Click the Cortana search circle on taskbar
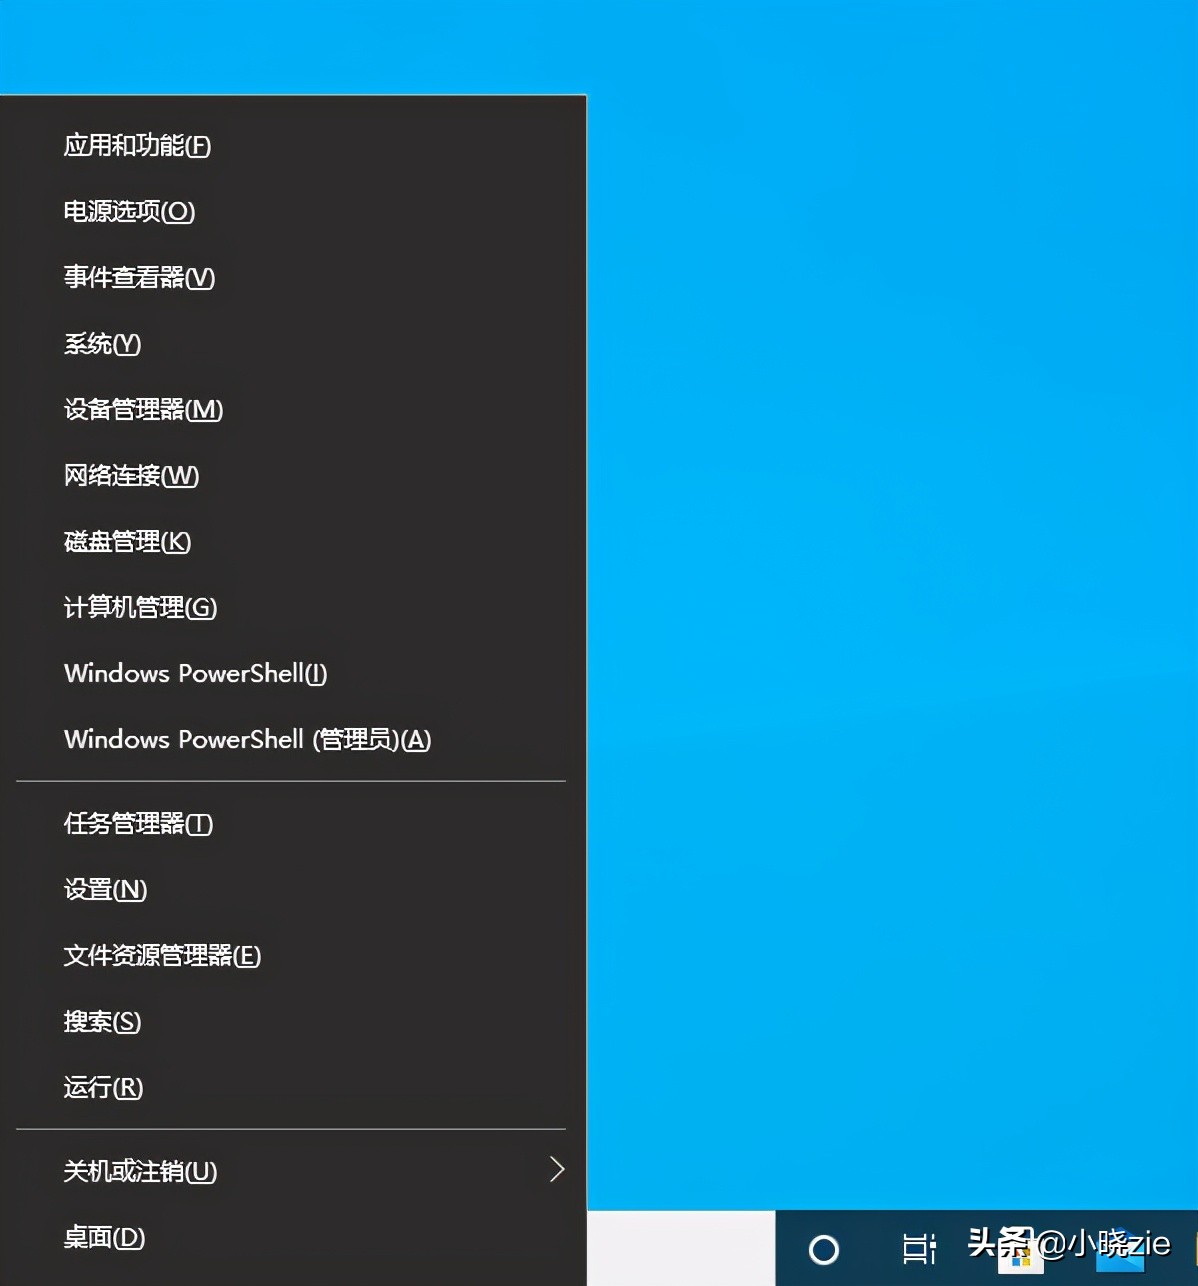1198x1286 pixels. (x=822, y=1250)
